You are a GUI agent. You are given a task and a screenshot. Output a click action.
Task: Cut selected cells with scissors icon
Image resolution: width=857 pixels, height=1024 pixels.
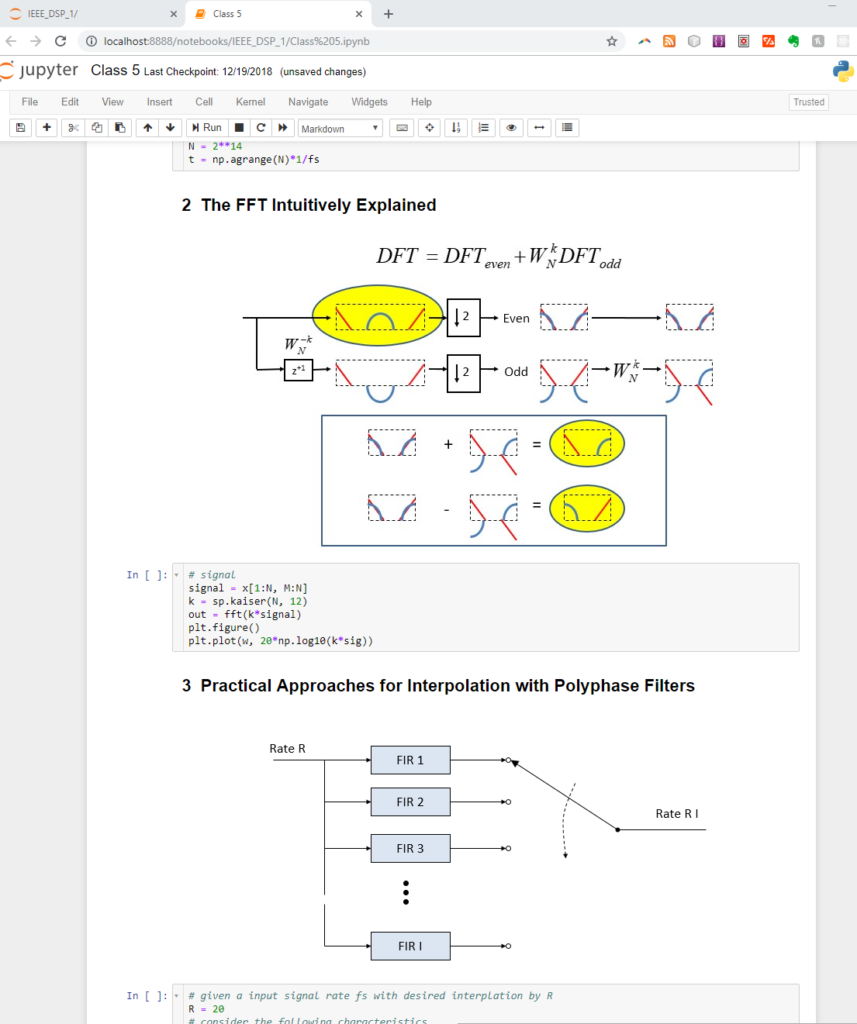pyautogui.click(x=73, y=128)
